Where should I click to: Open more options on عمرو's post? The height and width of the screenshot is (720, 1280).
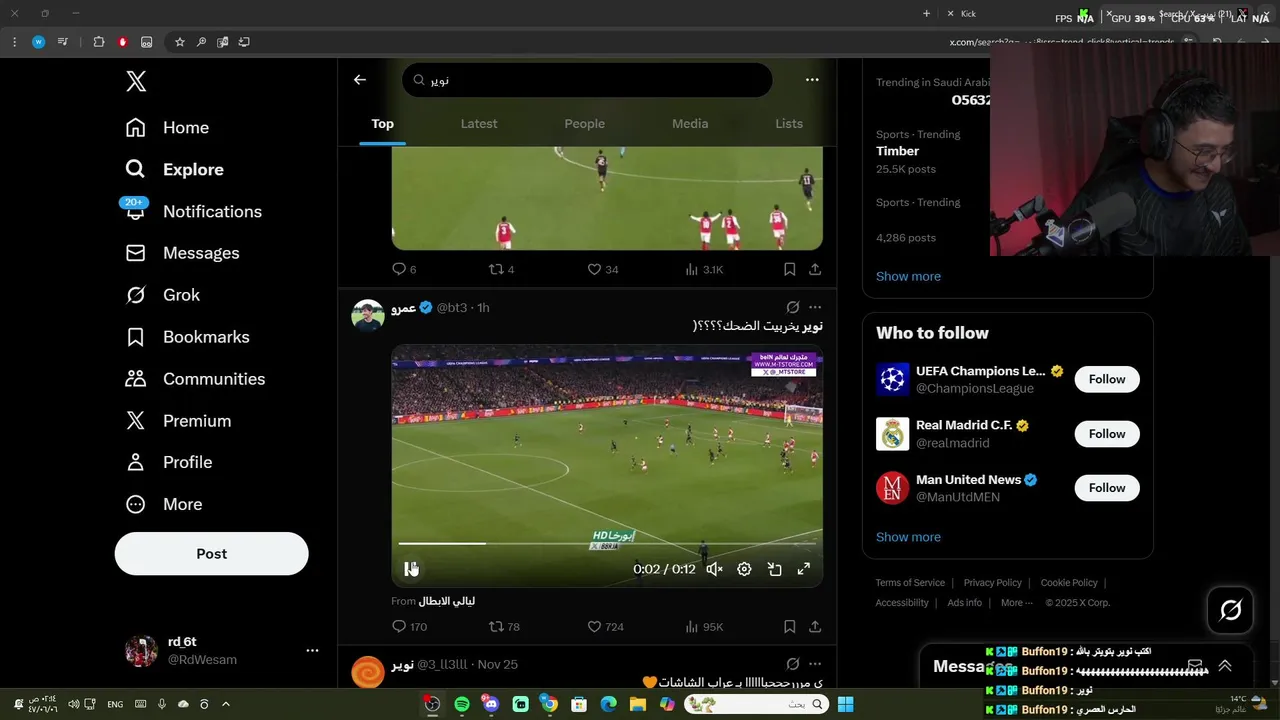[x=815, y=307]
